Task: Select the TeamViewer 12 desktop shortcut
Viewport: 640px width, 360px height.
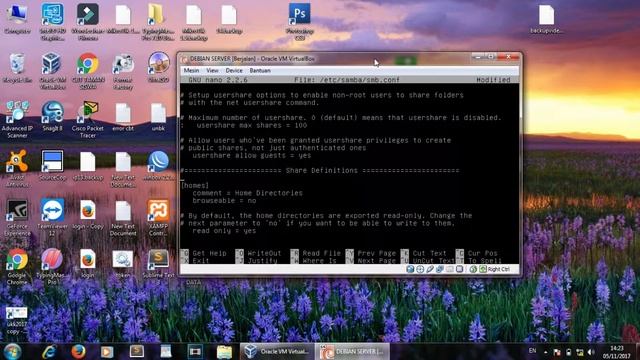Action: pyautogui.click(x=52, y=217)
